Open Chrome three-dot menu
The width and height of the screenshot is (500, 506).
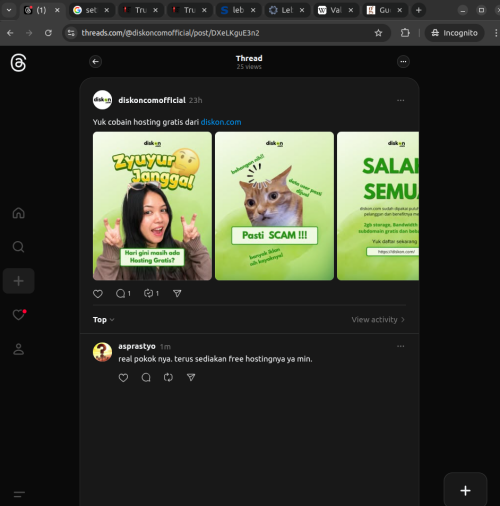pos(496,33)
